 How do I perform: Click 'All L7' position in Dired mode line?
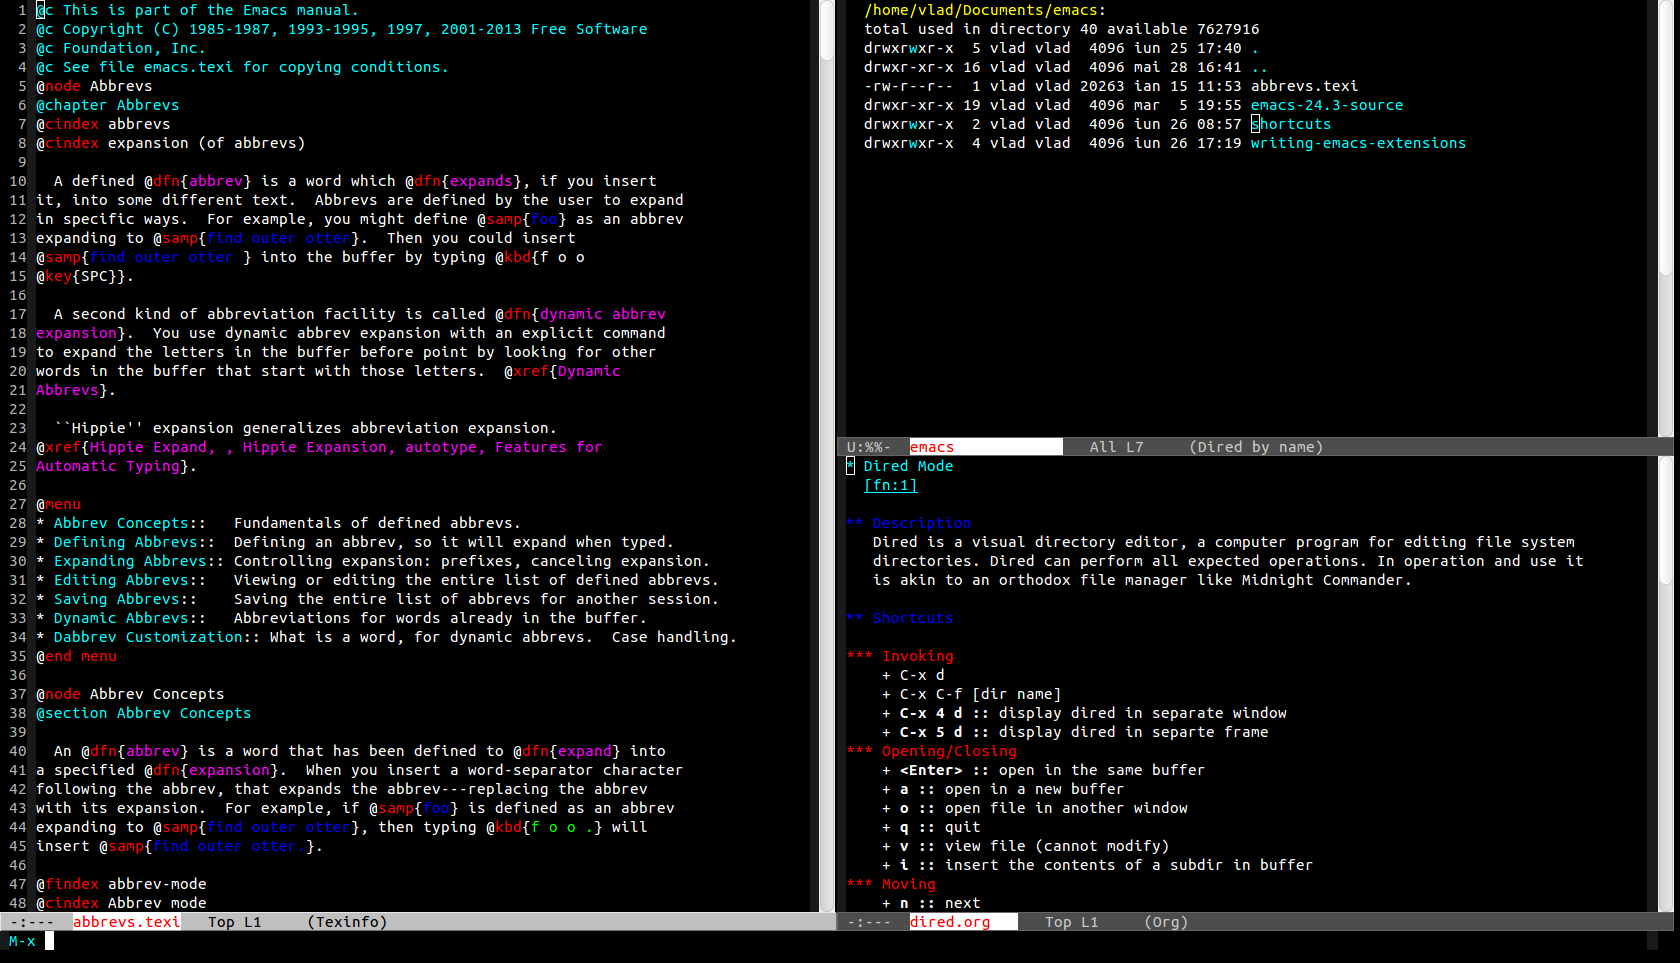[1116, 447]
